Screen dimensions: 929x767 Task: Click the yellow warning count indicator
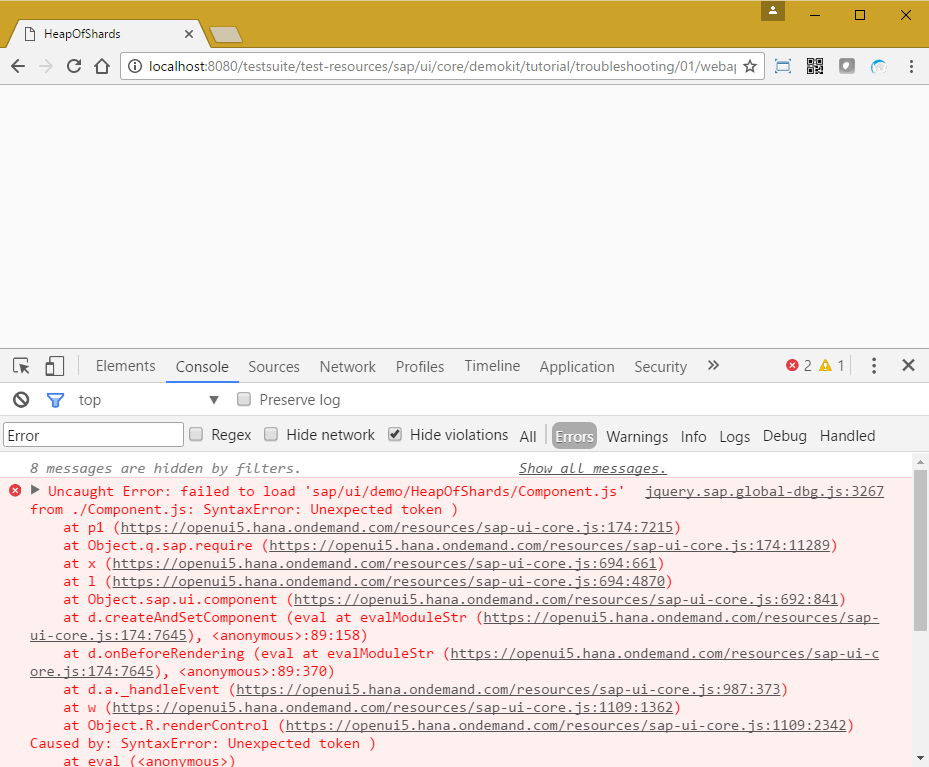point(832,365)
